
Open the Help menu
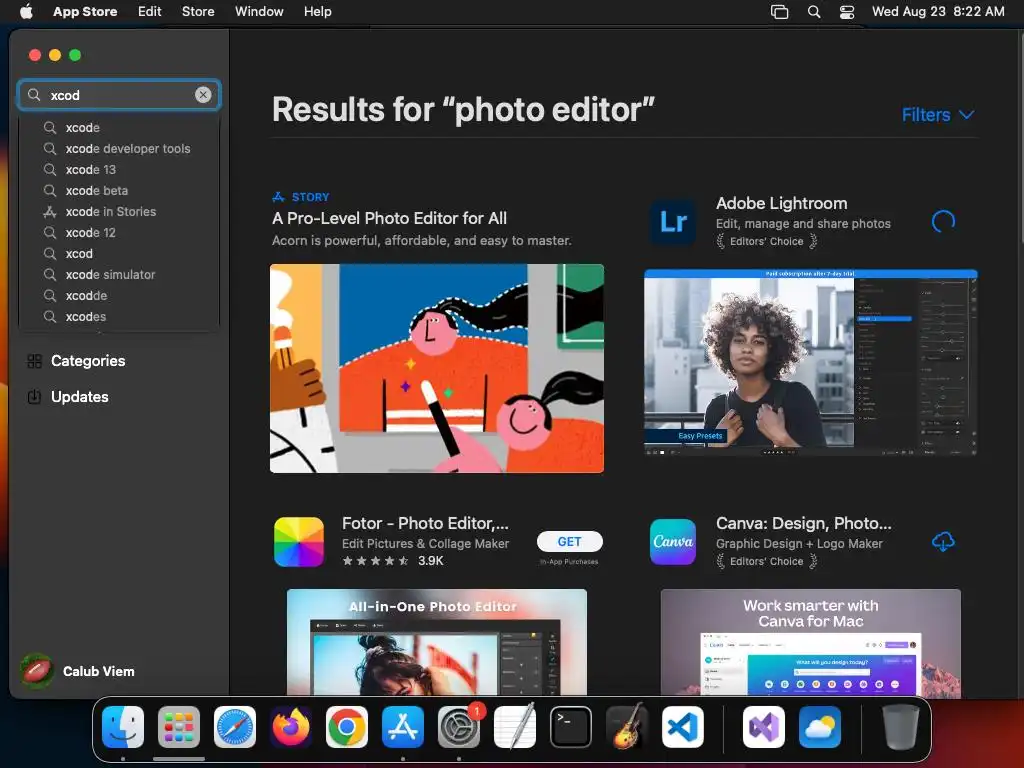[317, 11]
